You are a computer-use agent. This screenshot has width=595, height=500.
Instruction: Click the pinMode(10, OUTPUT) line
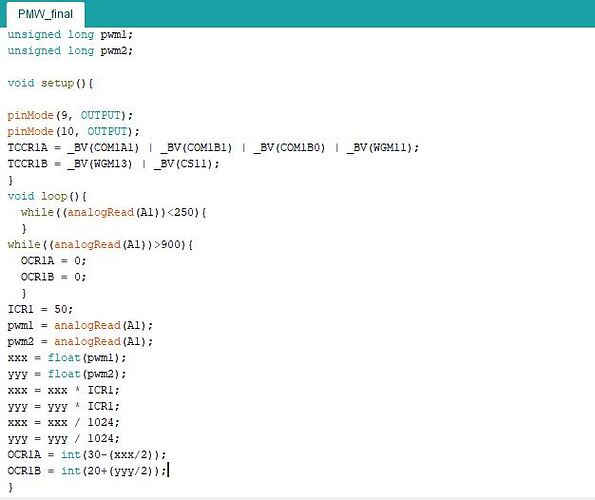[x=74, y=132]
